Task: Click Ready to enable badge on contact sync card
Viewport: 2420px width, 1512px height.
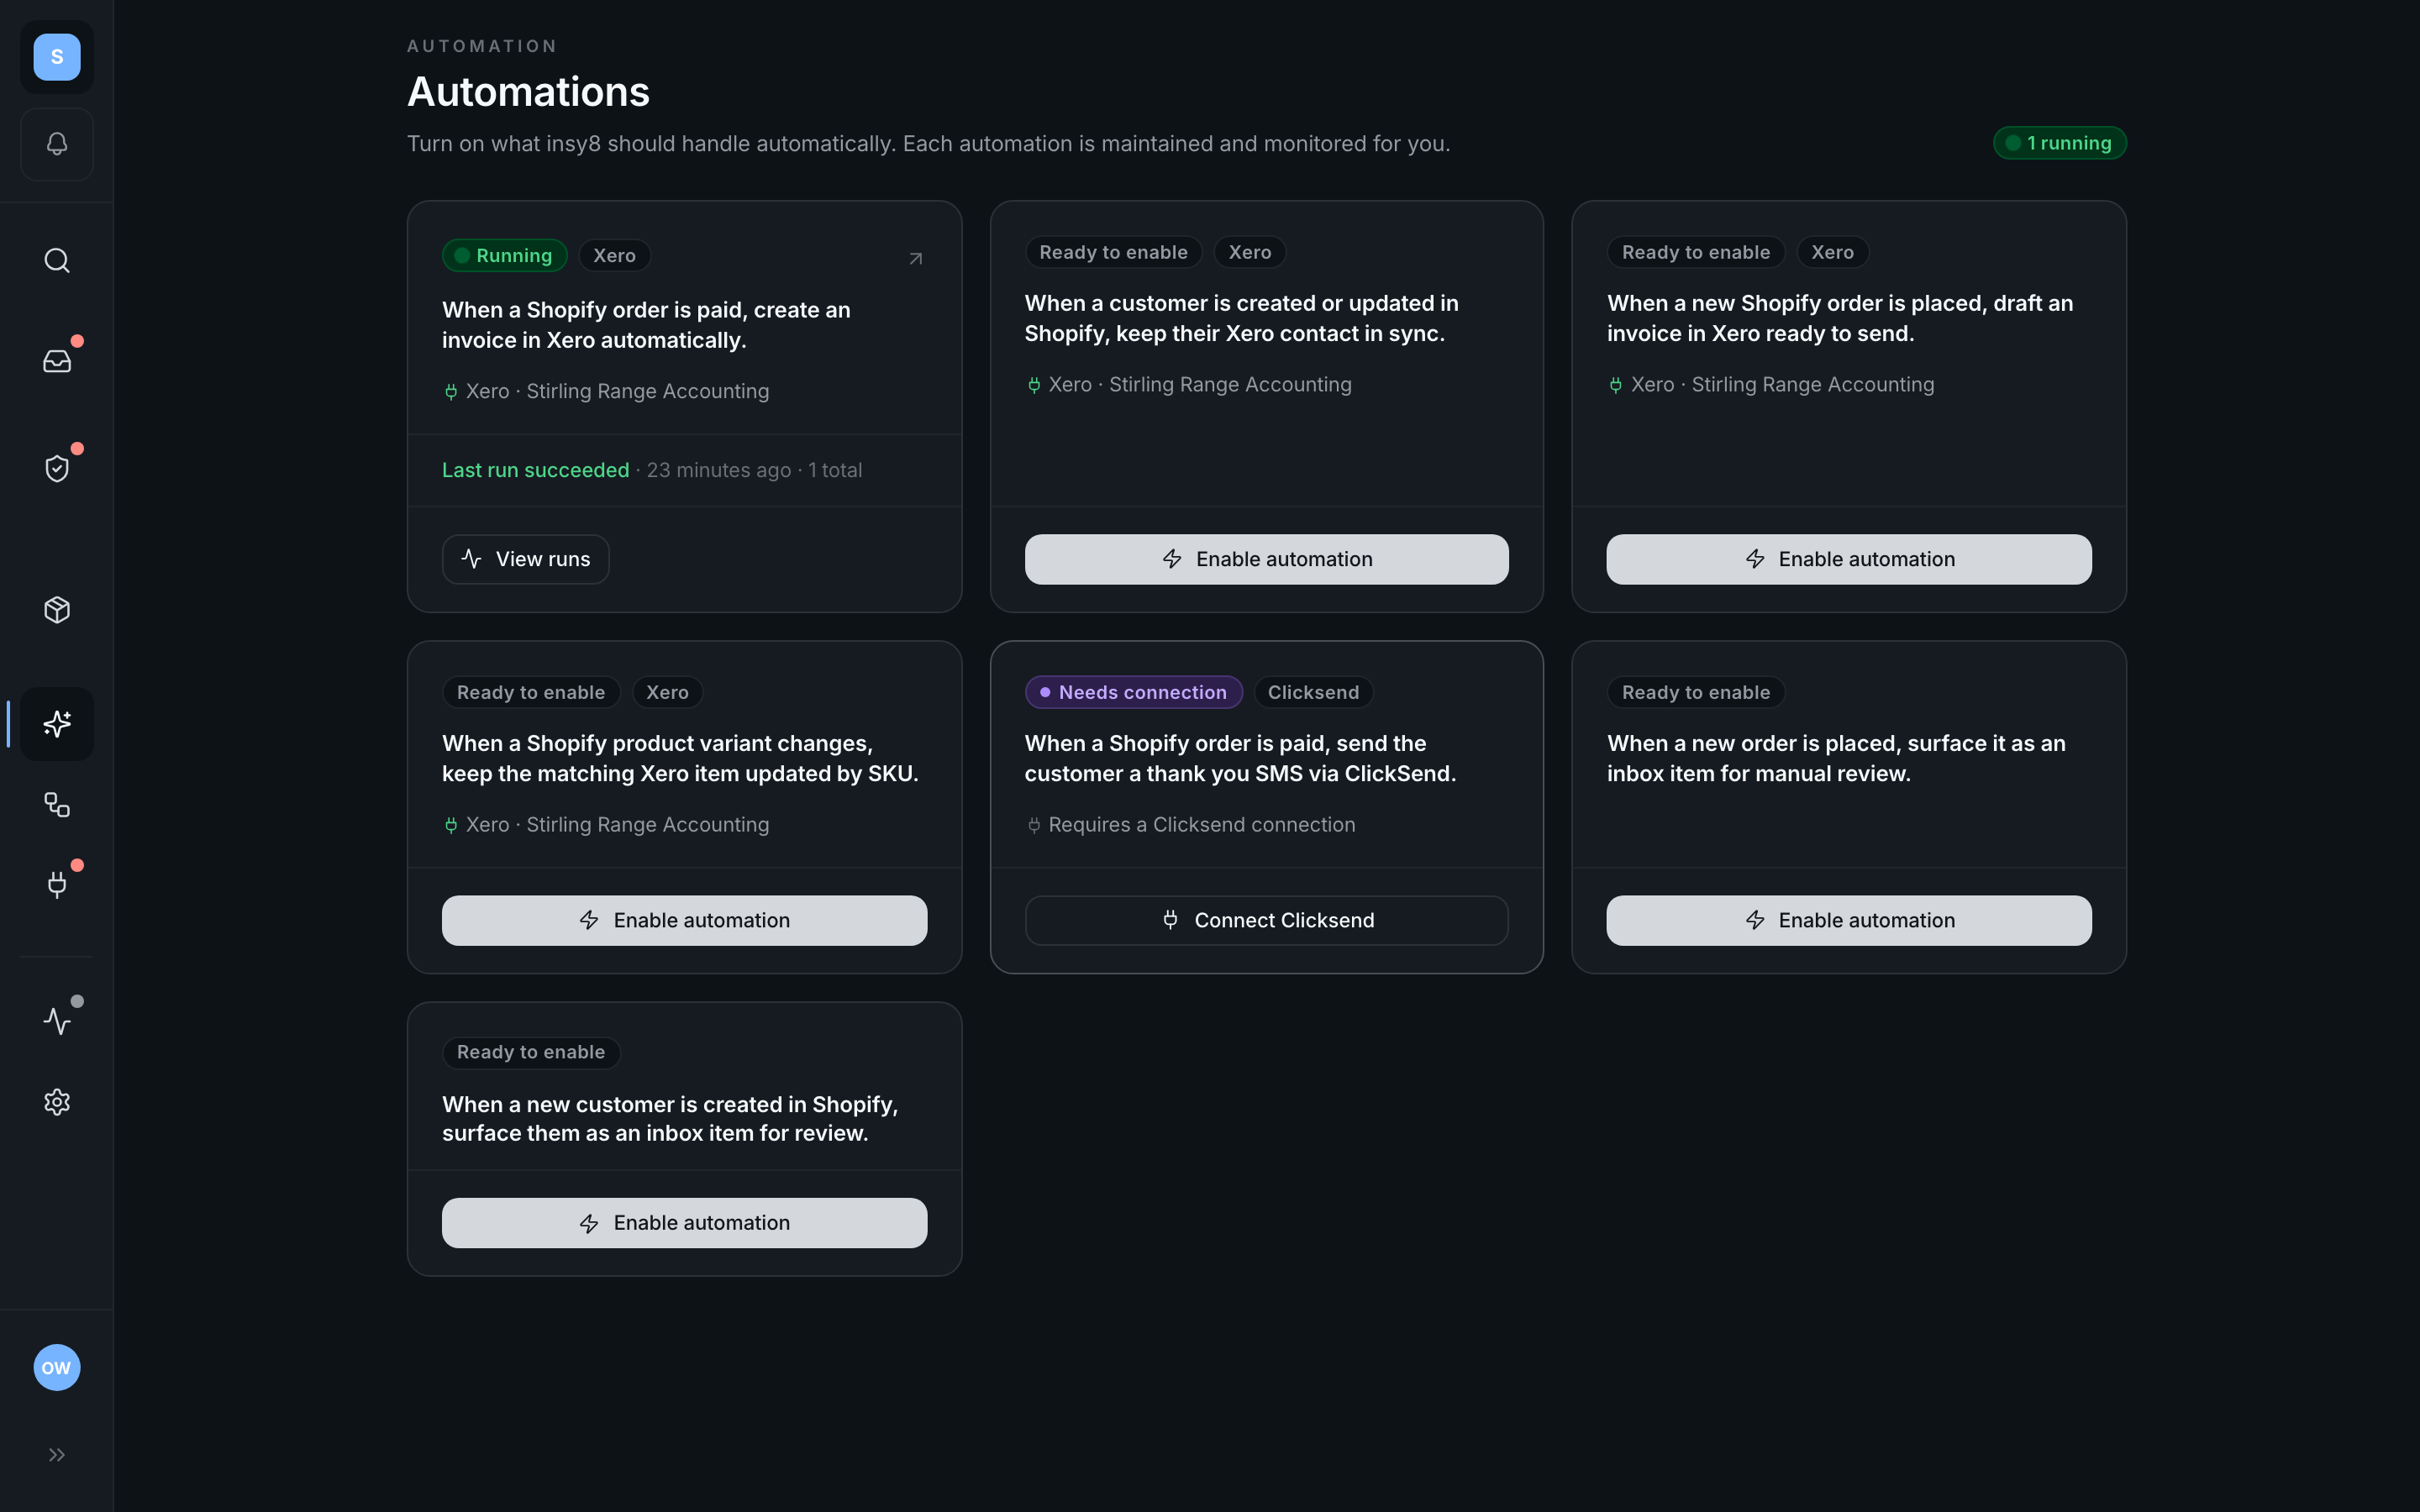Action: [1113, 252]
